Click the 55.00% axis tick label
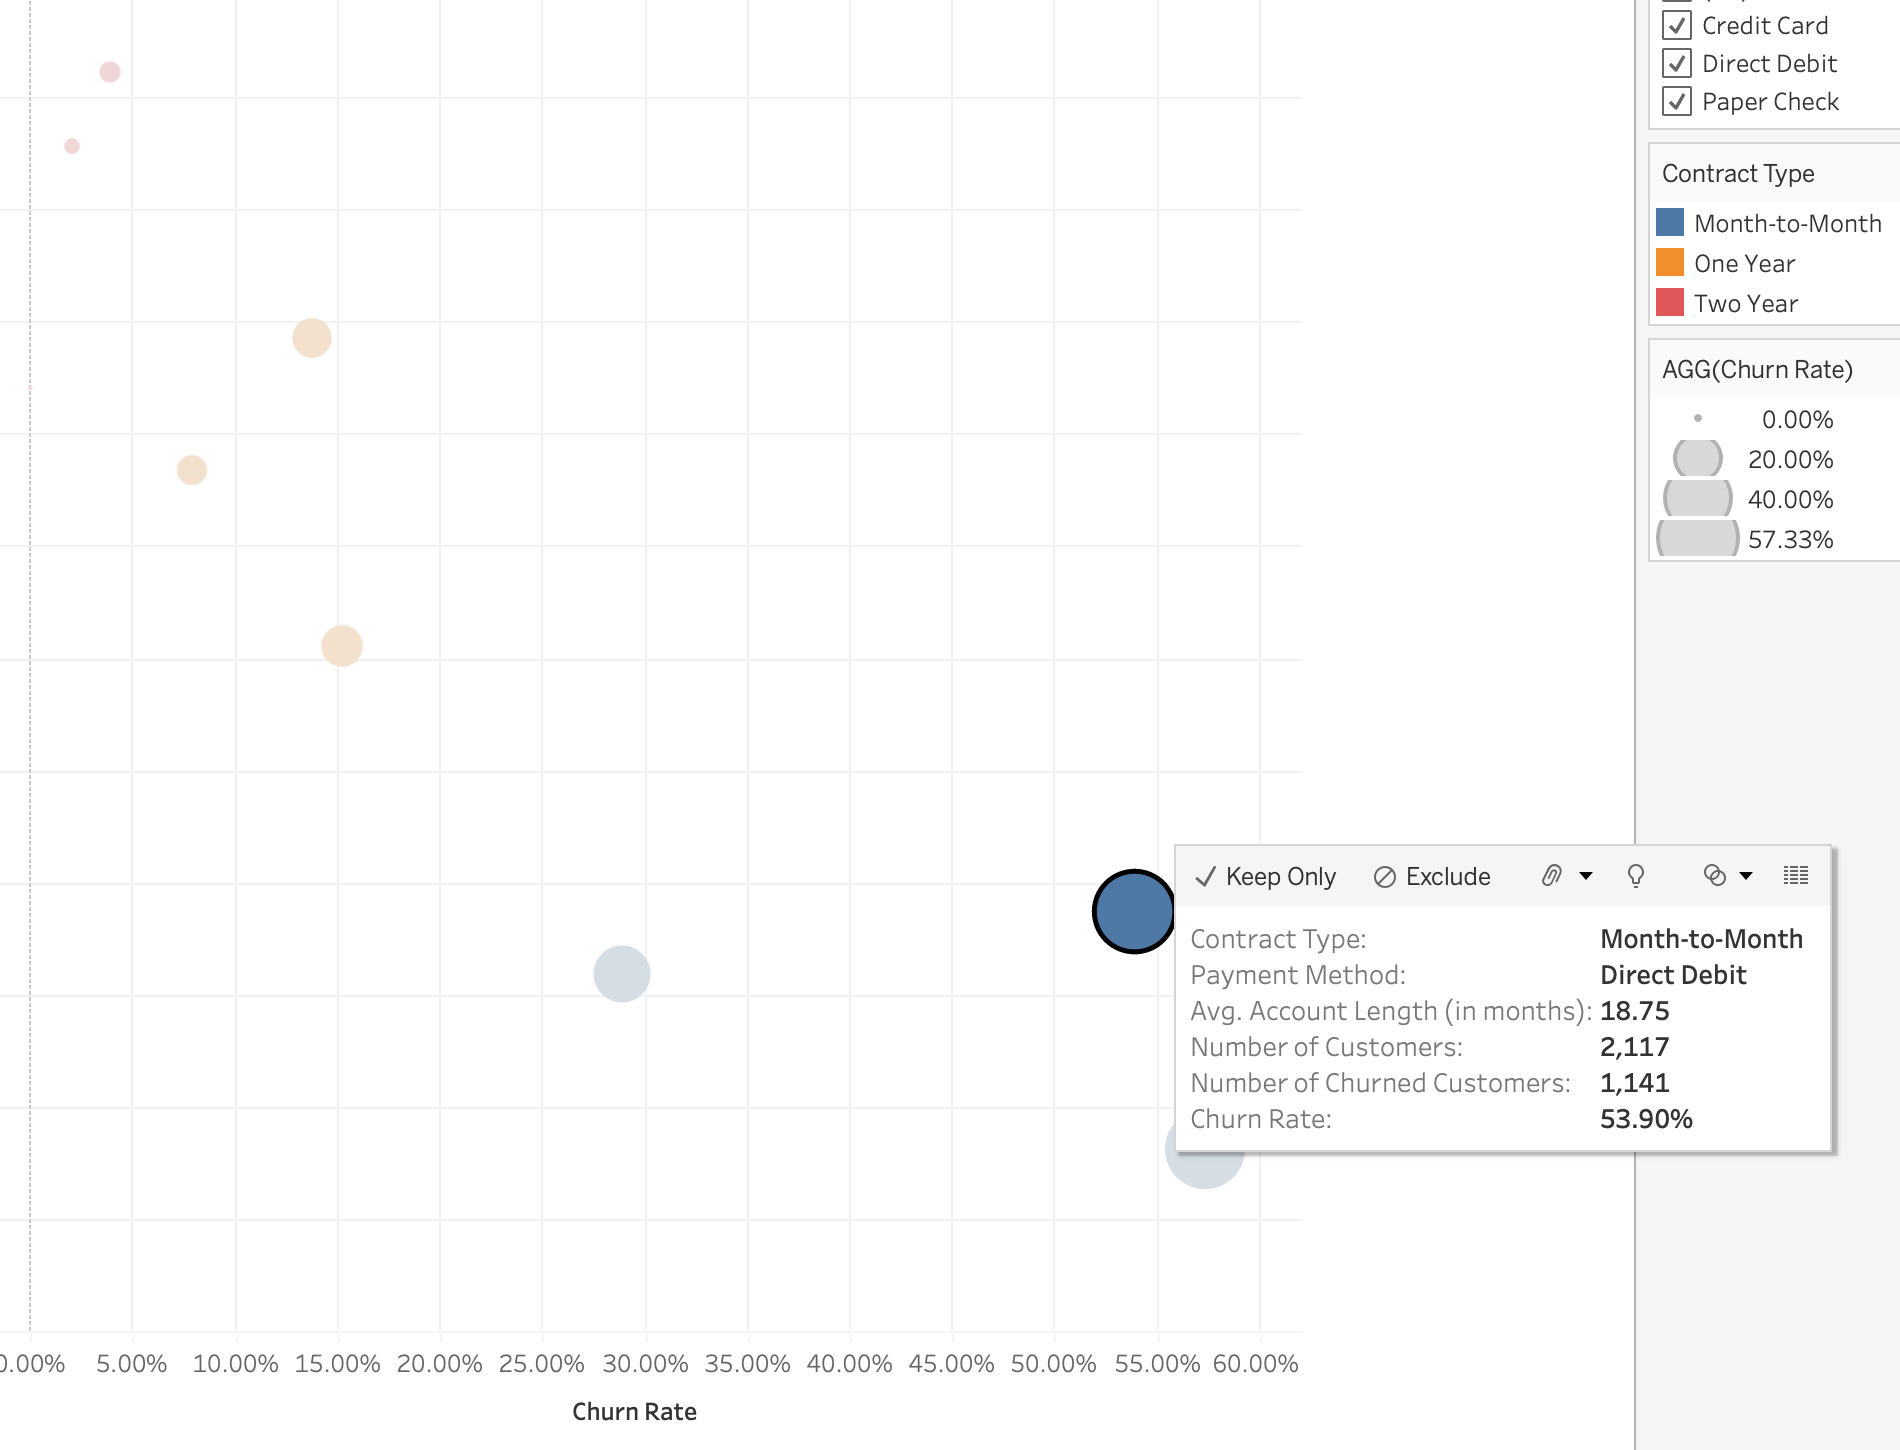This screenshot has width=1900, height=1450. tap(1157, 1363)
